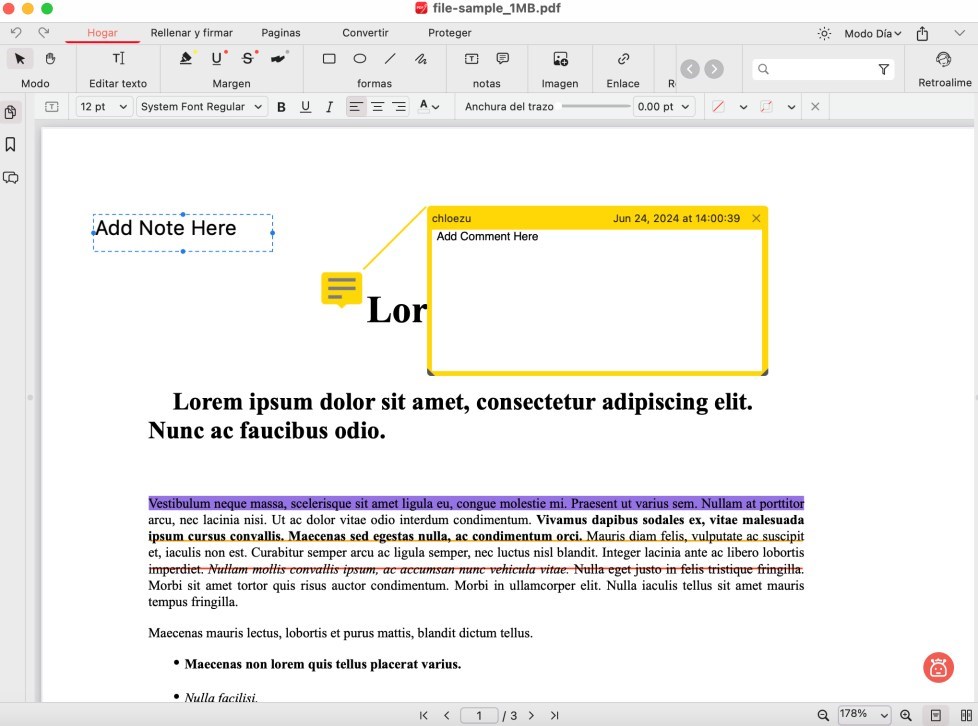978x726 pixels.
Task: Go to the next page with the arrow
Action: pyautogui.click(x=531, y=715)
